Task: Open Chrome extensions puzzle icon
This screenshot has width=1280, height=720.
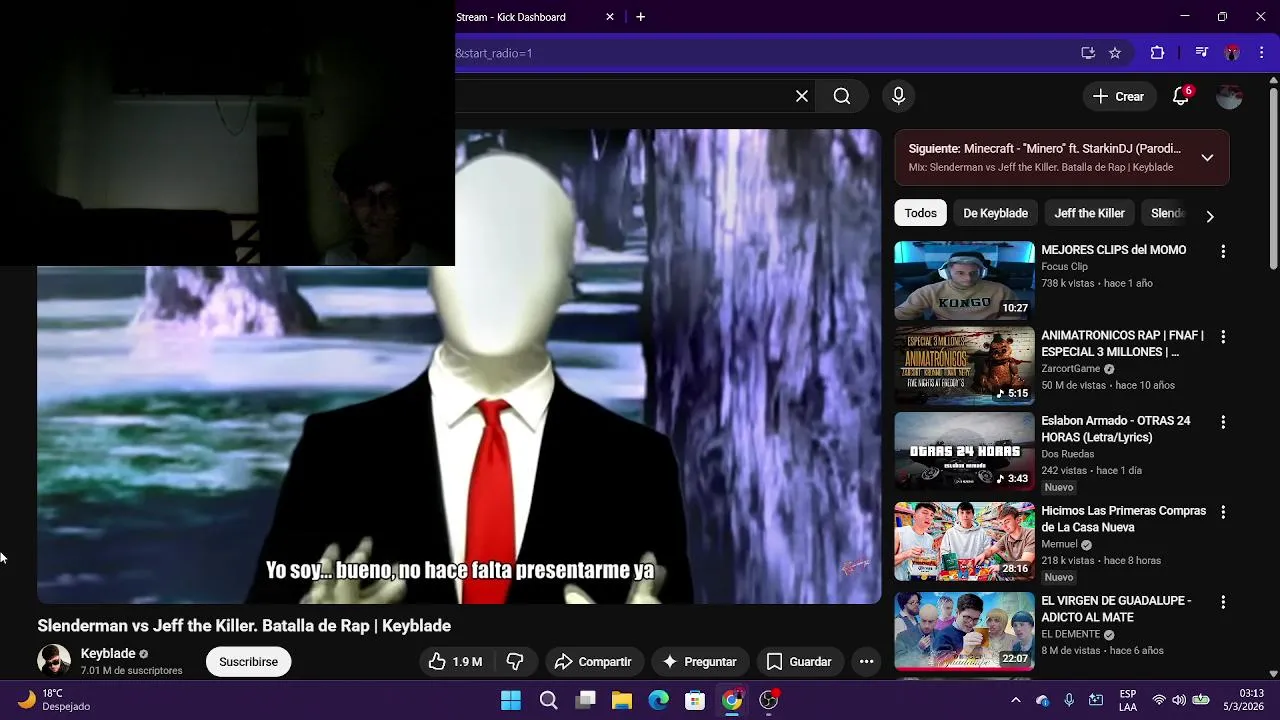Action: [x=1158, y=53]
